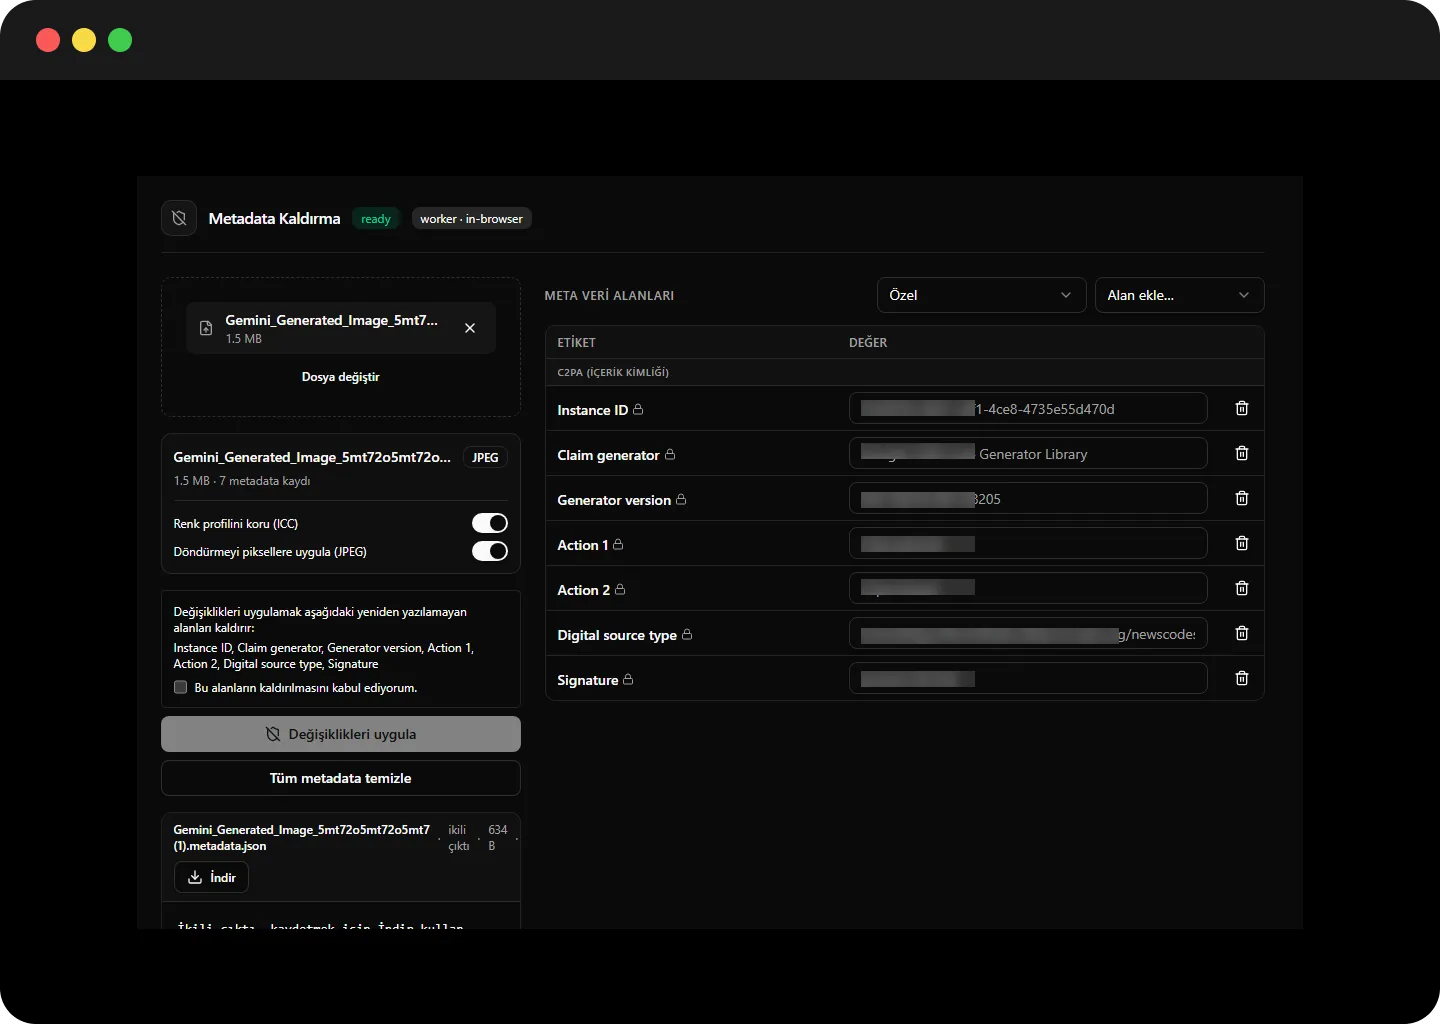The image size is (1440, 1024).
Task: Delete the Generator version field
Action: coord(1242,498)
